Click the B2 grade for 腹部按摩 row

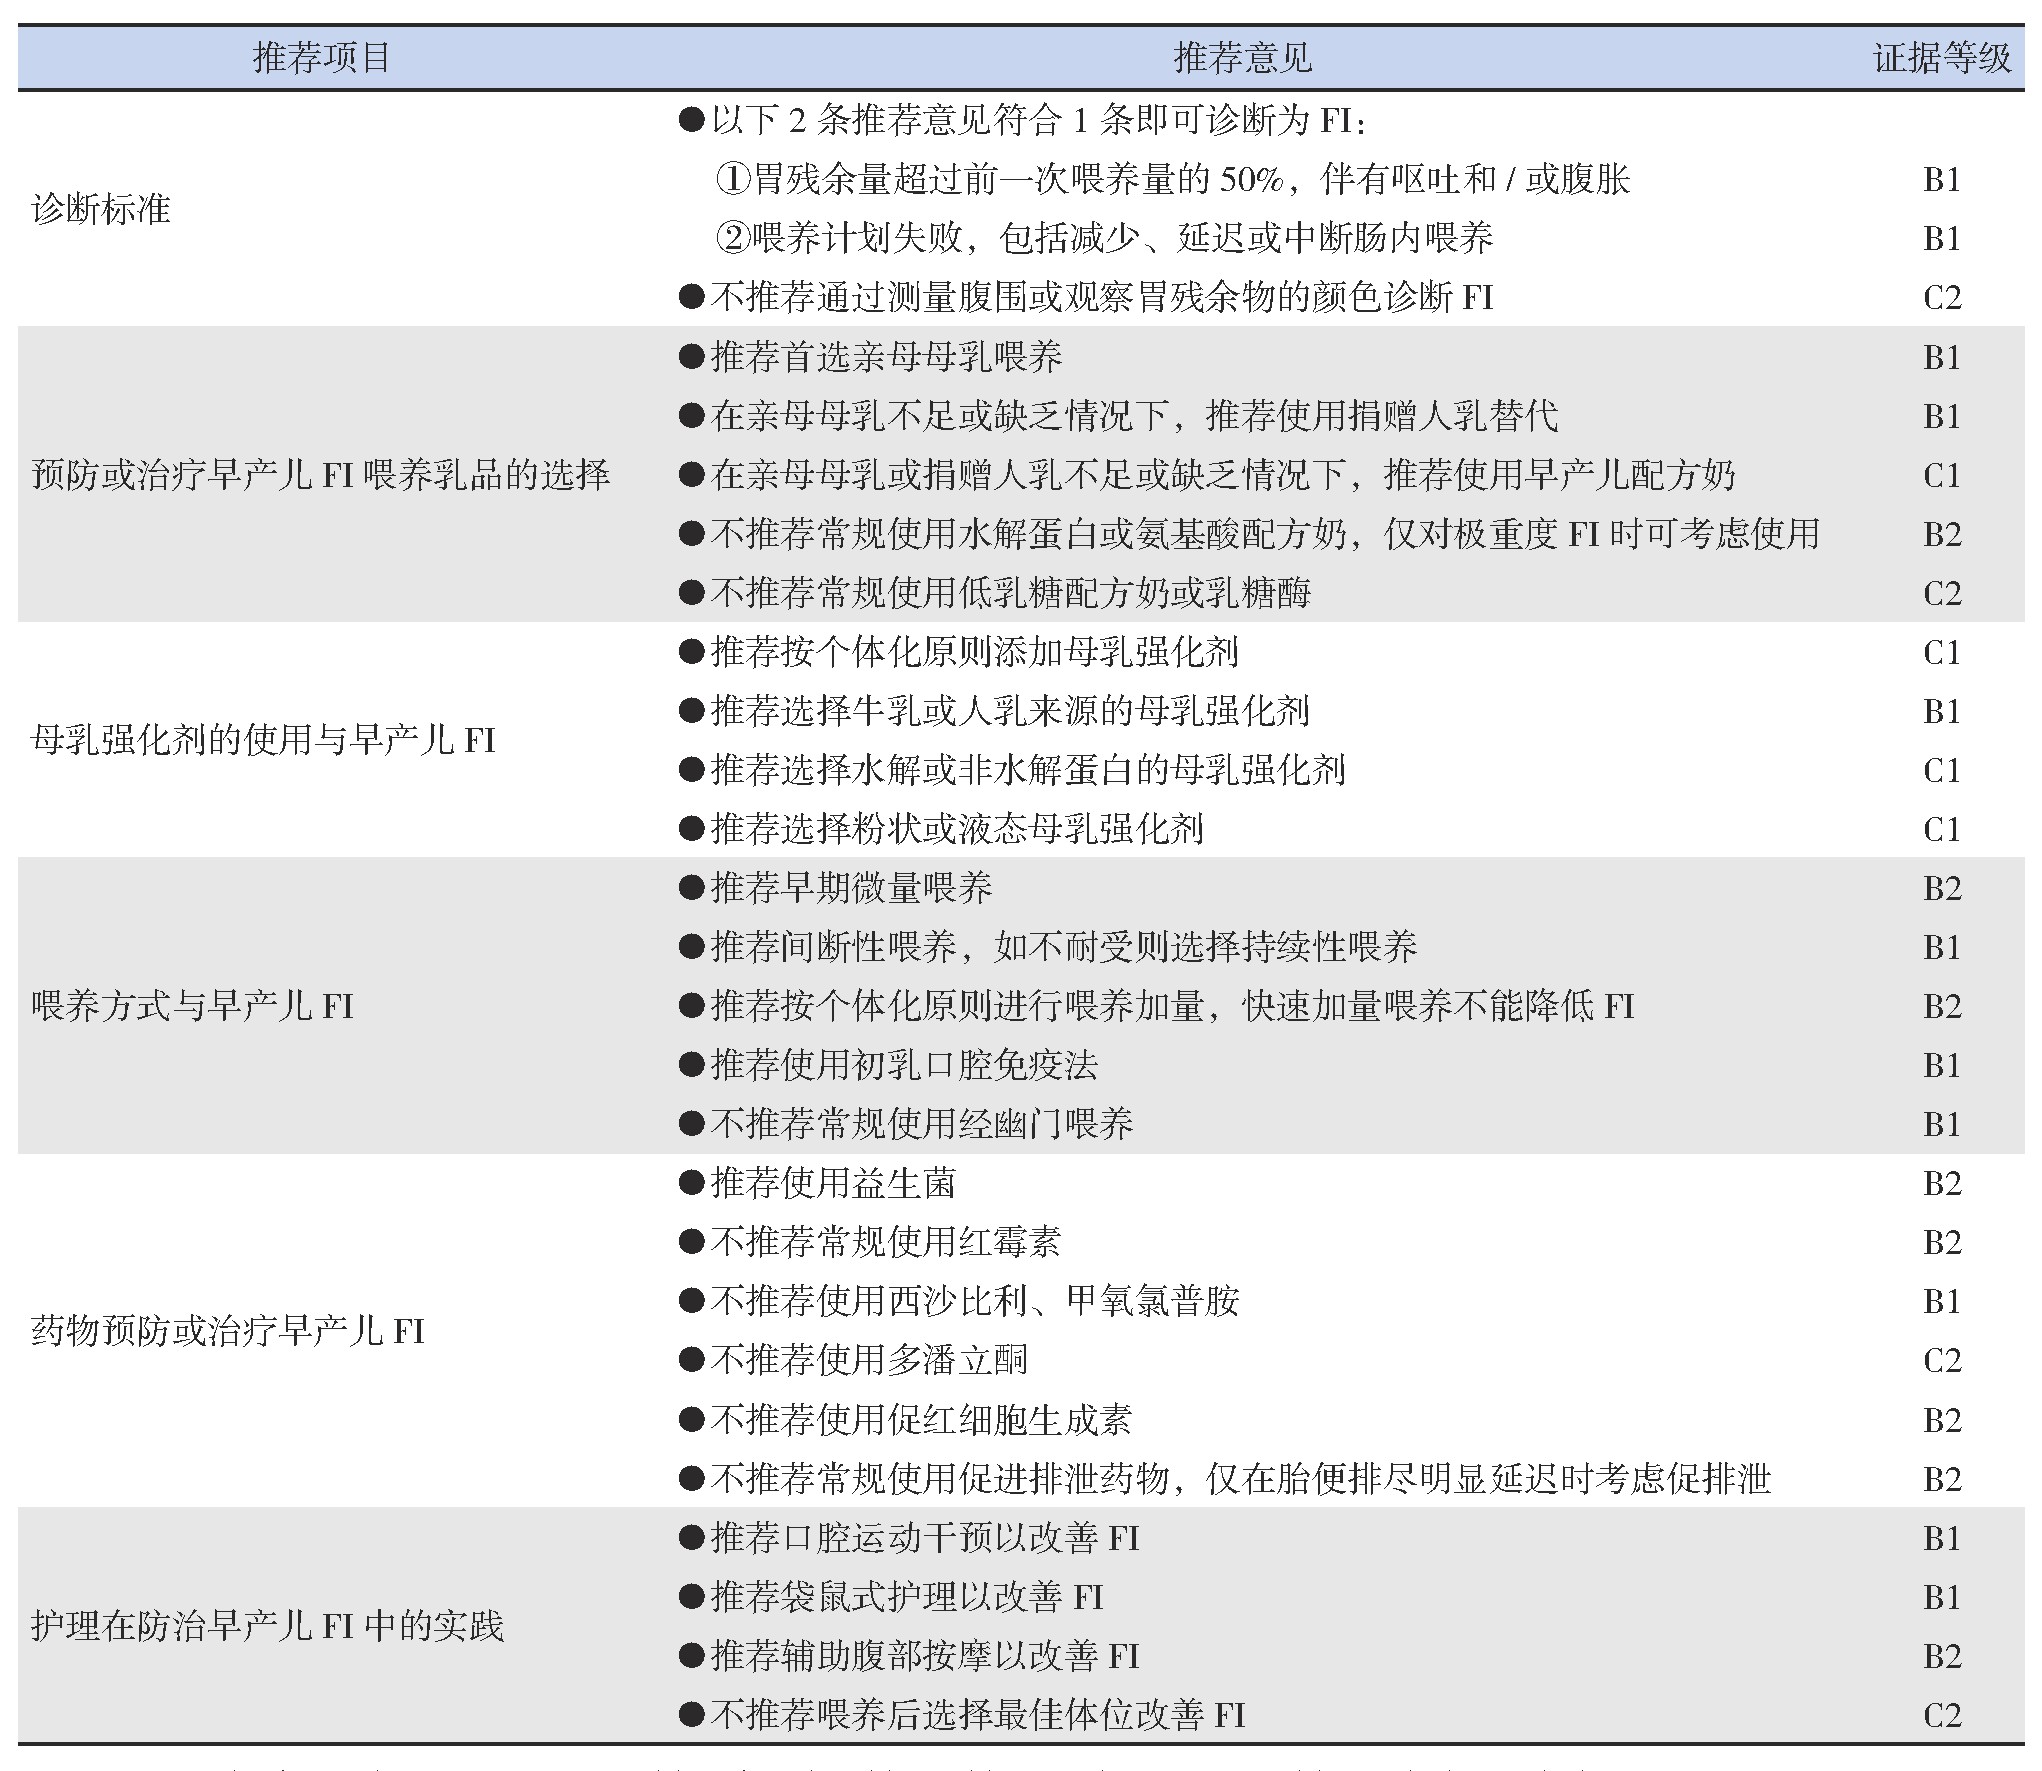pyautogui.click(x=1942, y=1657)
